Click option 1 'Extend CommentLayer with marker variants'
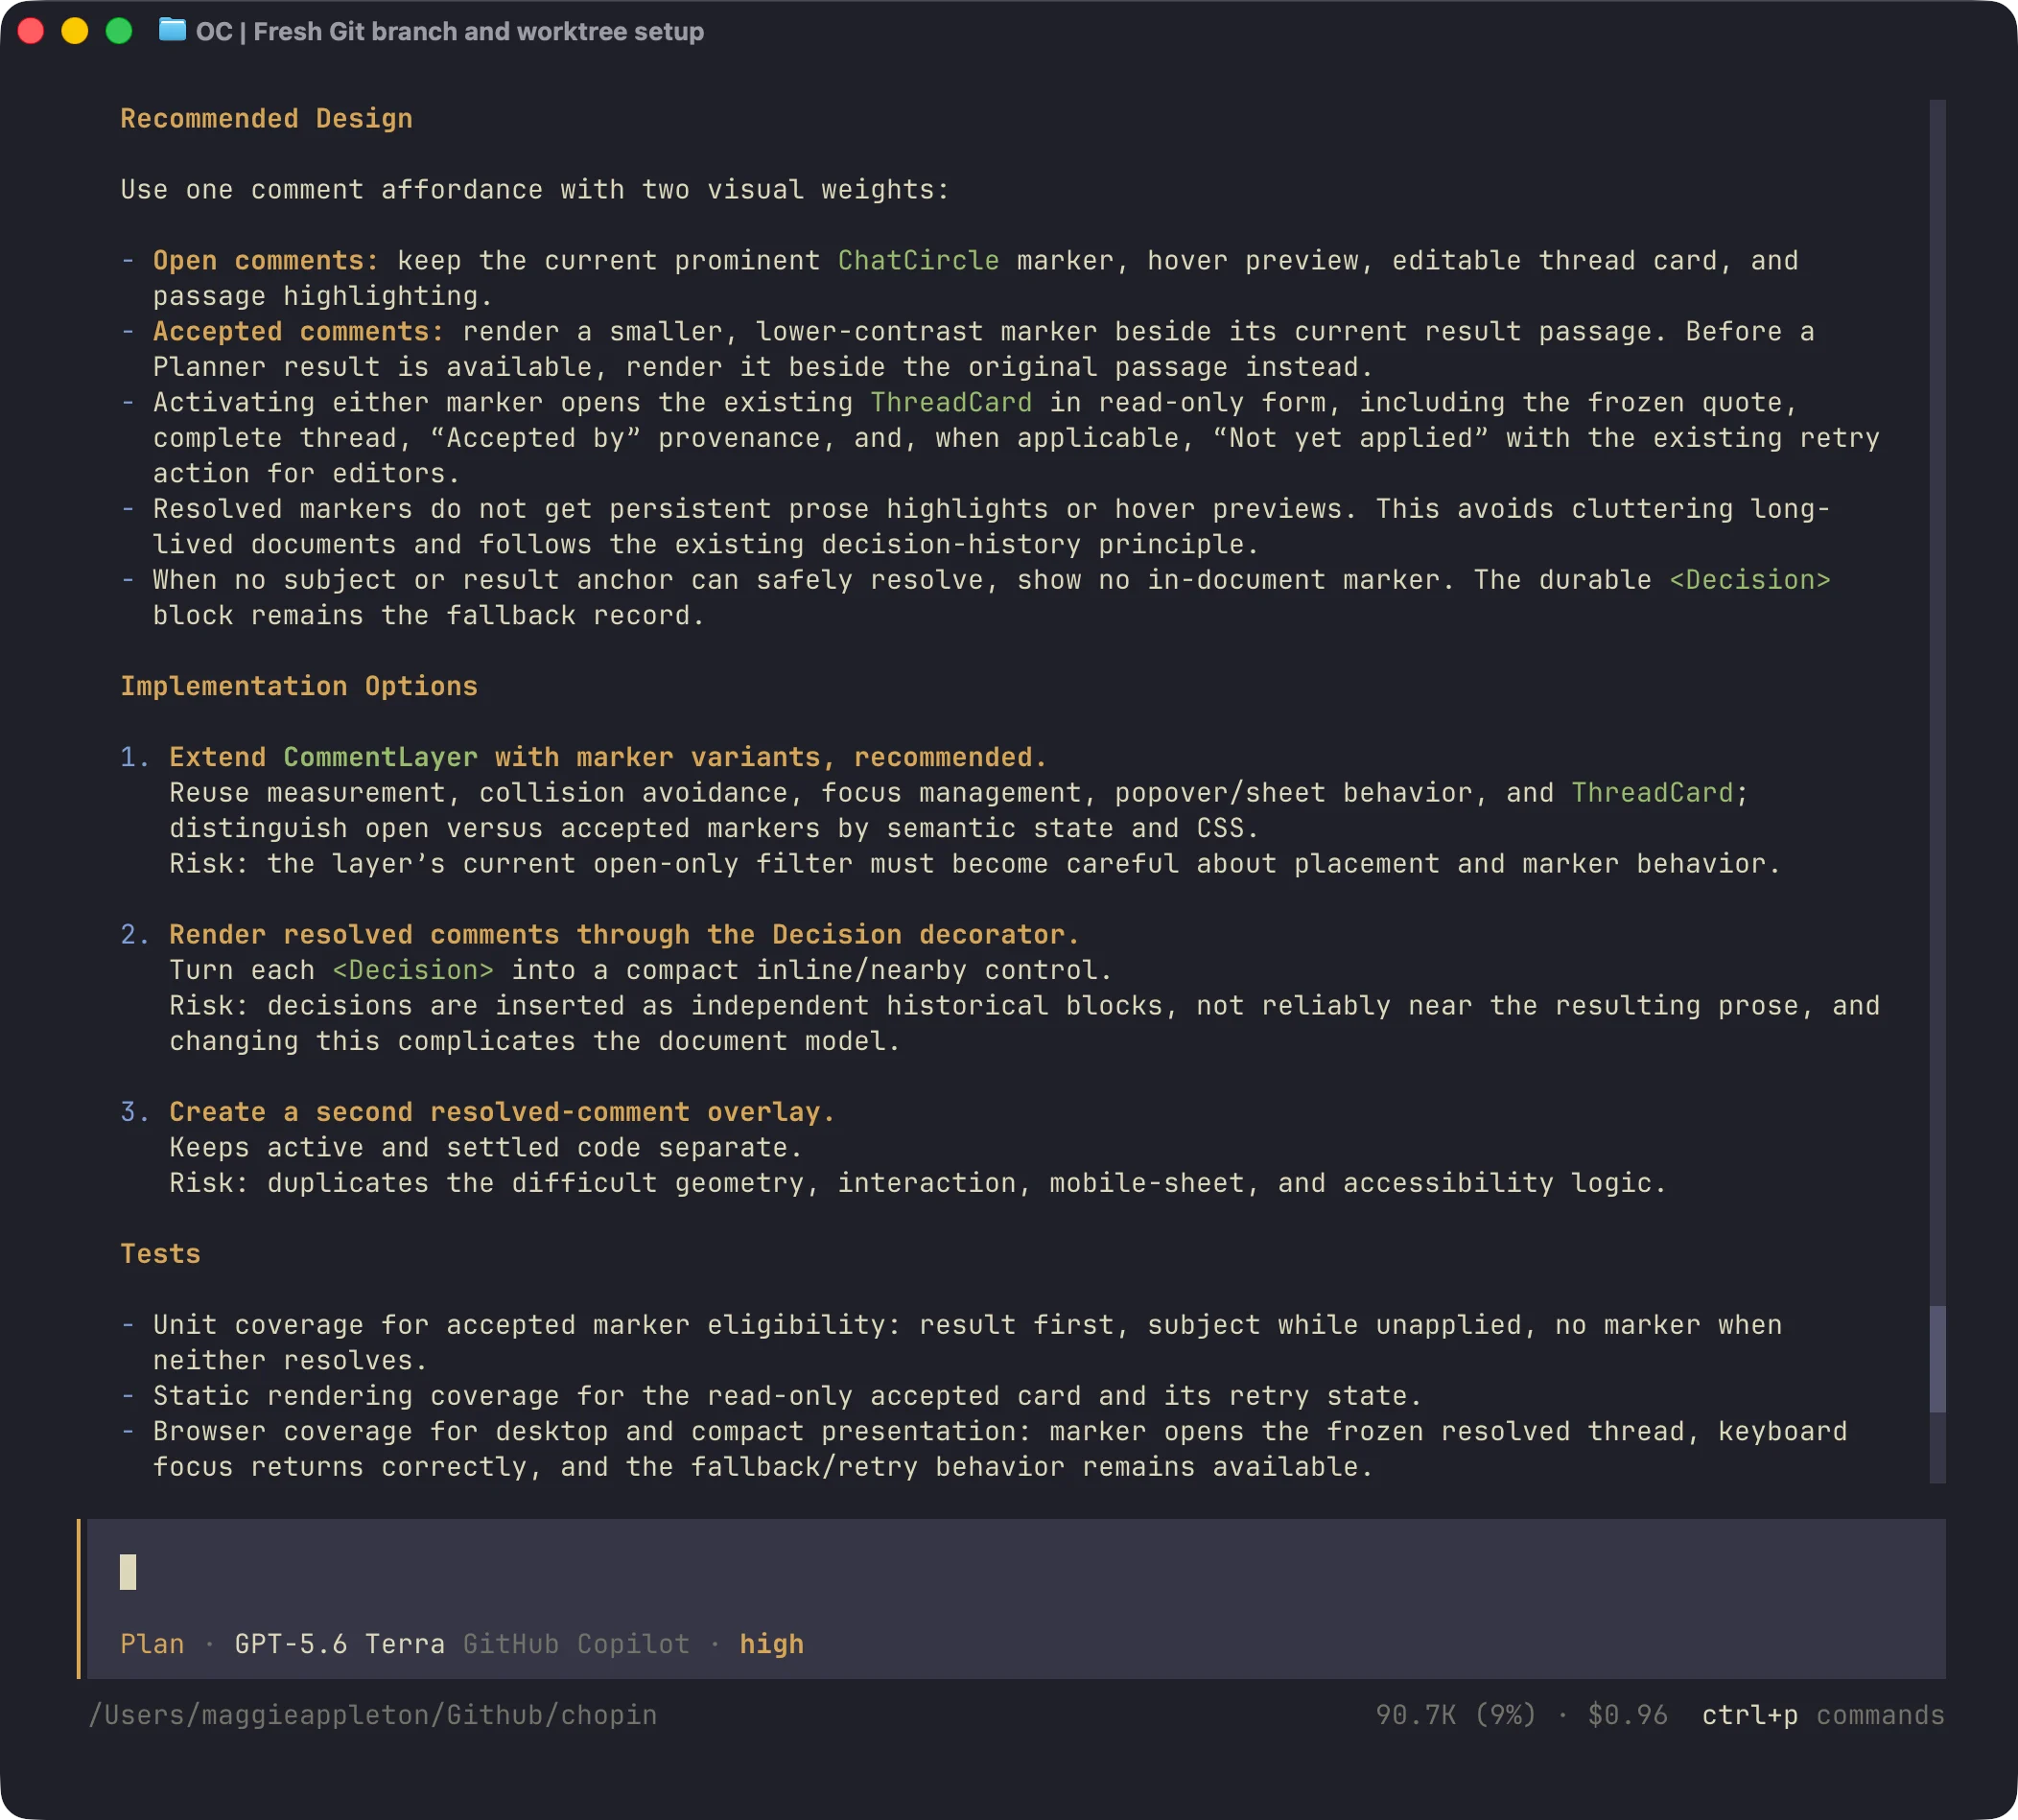 coord(608,757)
